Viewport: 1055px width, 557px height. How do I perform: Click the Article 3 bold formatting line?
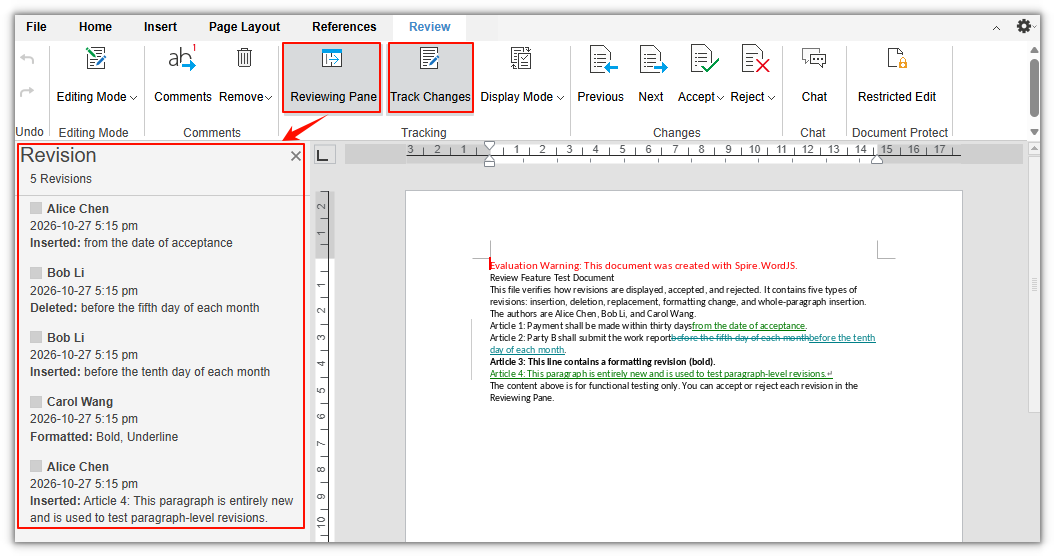click(x=602, y=362)
